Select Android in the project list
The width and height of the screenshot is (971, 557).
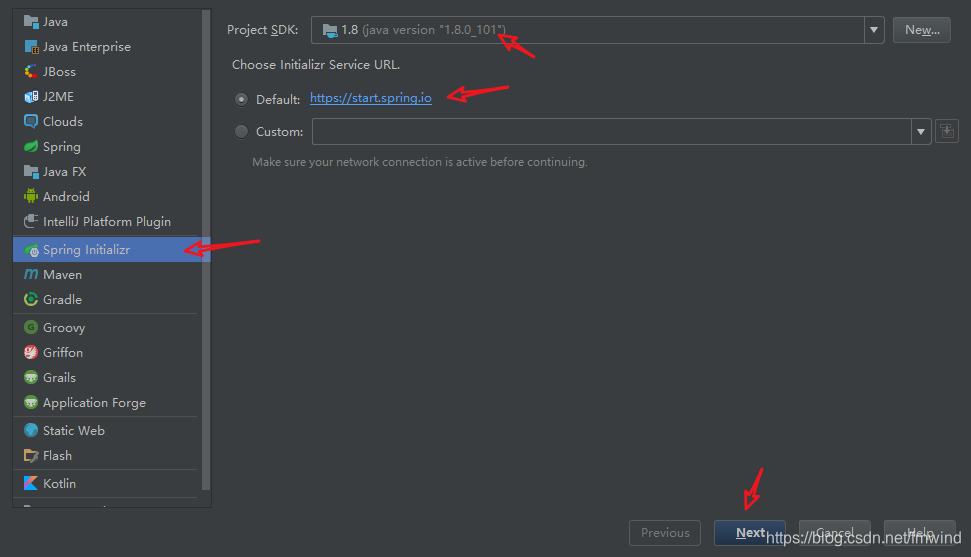[105, 196]
